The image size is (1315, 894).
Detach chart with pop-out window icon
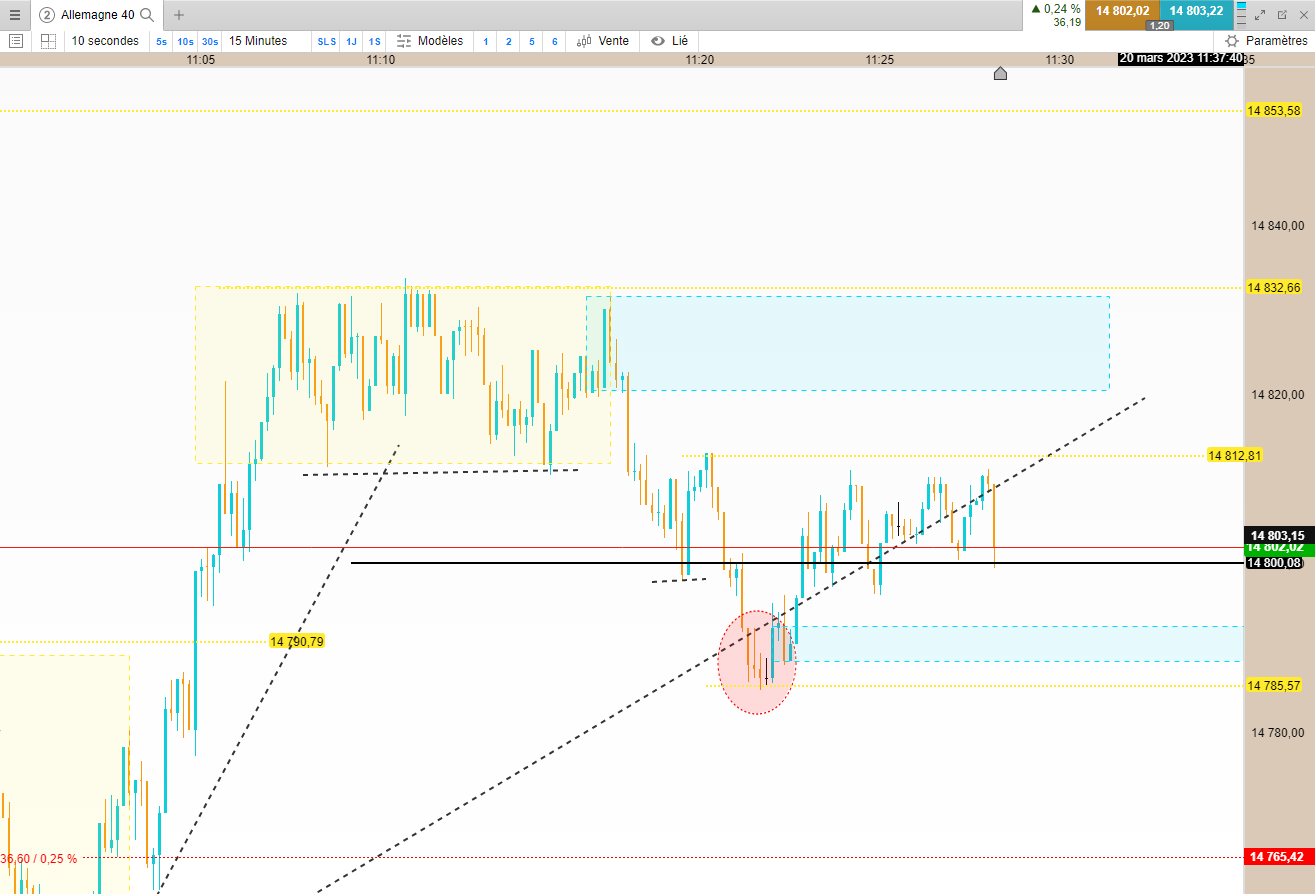click(1282, 15)
